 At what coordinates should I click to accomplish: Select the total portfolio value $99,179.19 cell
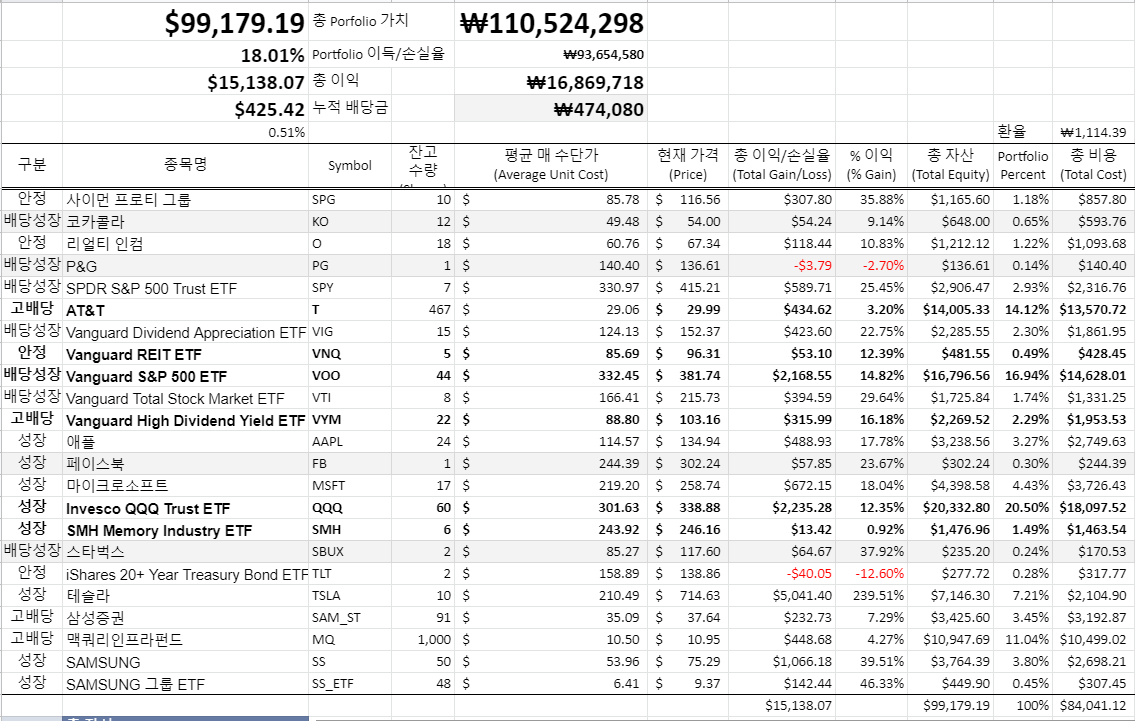[185, 22]
